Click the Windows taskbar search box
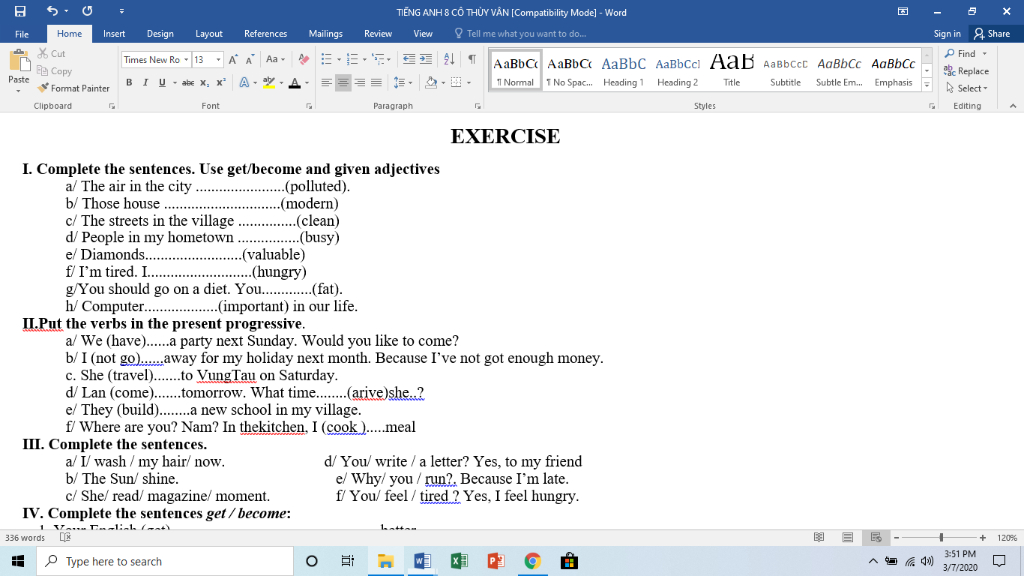The image size is (1024, 576). (165, 561)
